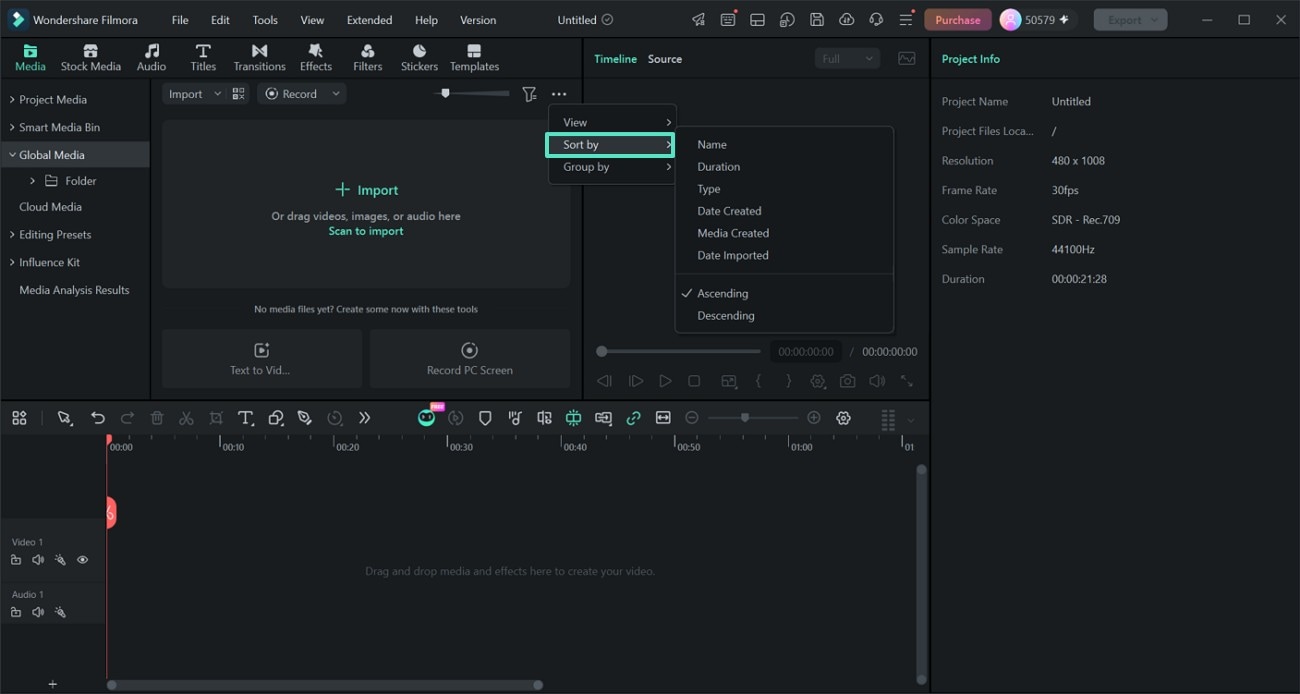
Task: Click the fullscreen preview expand icon
Action: click(907, 381)
